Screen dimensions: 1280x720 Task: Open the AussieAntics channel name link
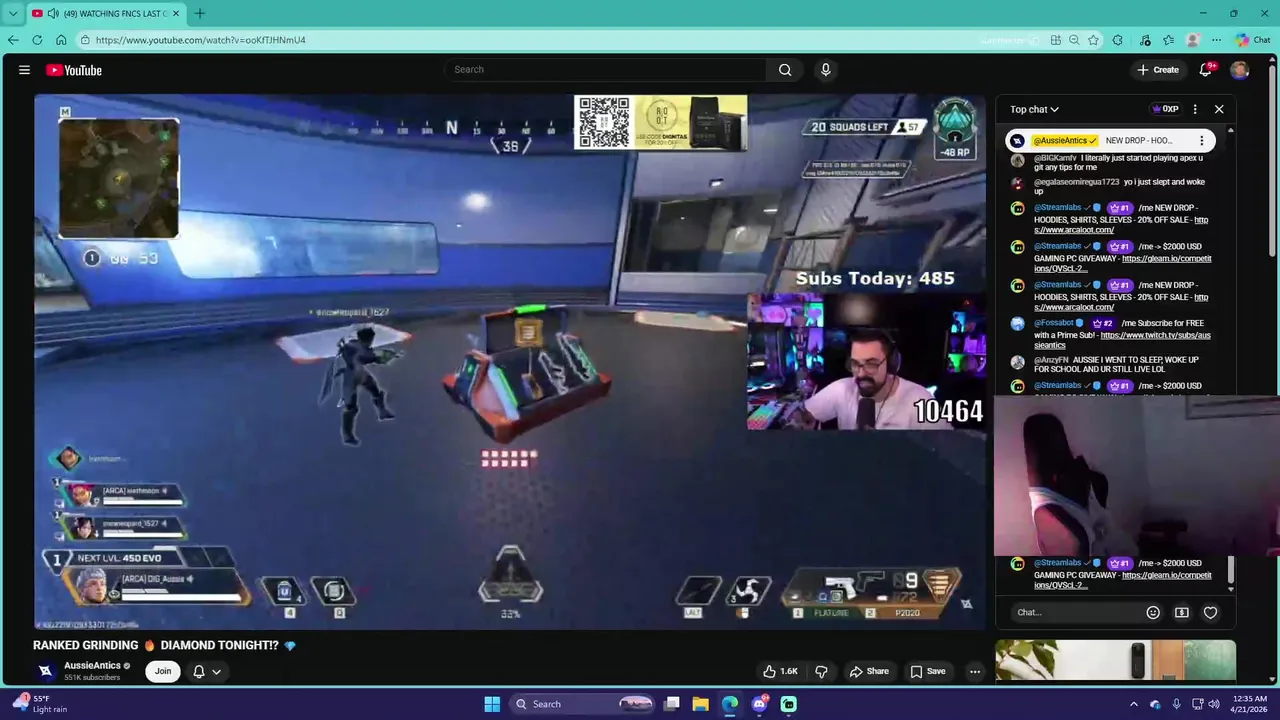pyautogui.click(x=92, y=666)
